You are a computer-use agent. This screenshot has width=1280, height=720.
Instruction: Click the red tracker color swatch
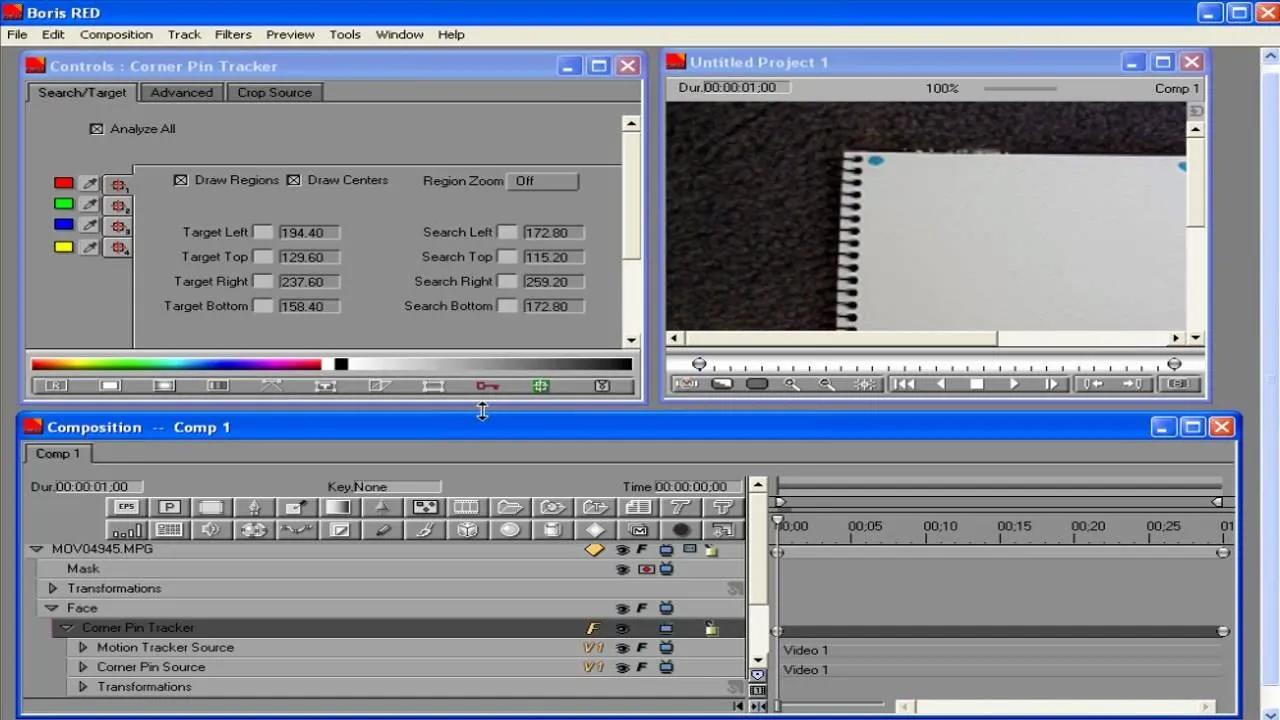(64, 183)
